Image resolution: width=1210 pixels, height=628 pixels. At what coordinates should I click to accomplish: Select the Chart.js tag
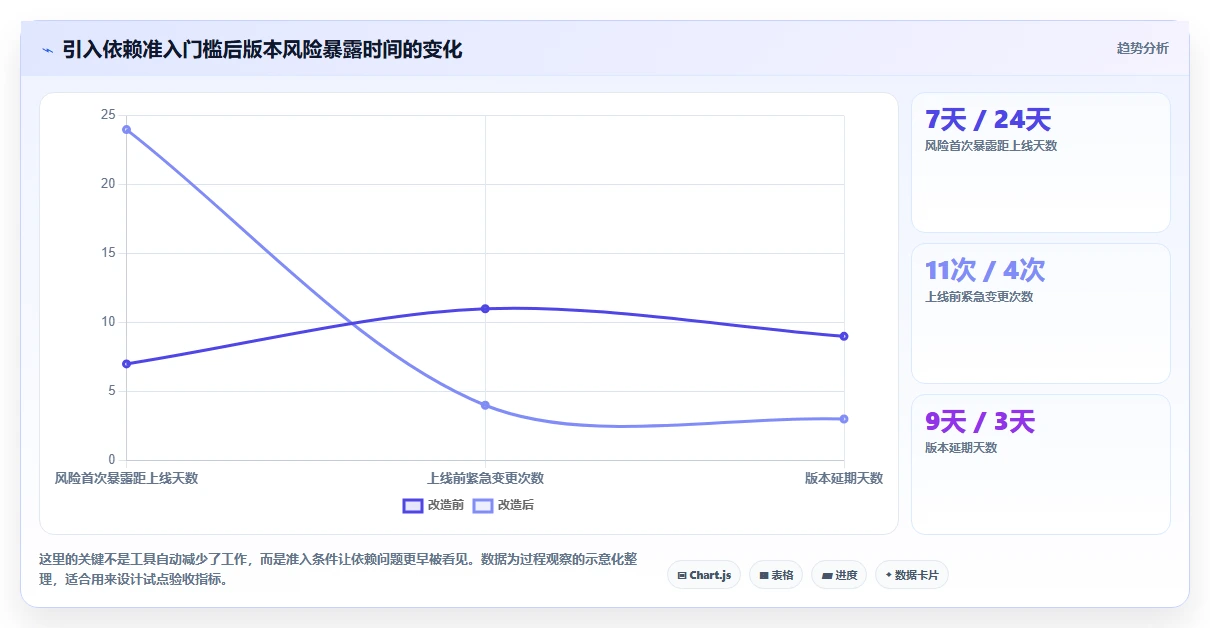[704, 575]
